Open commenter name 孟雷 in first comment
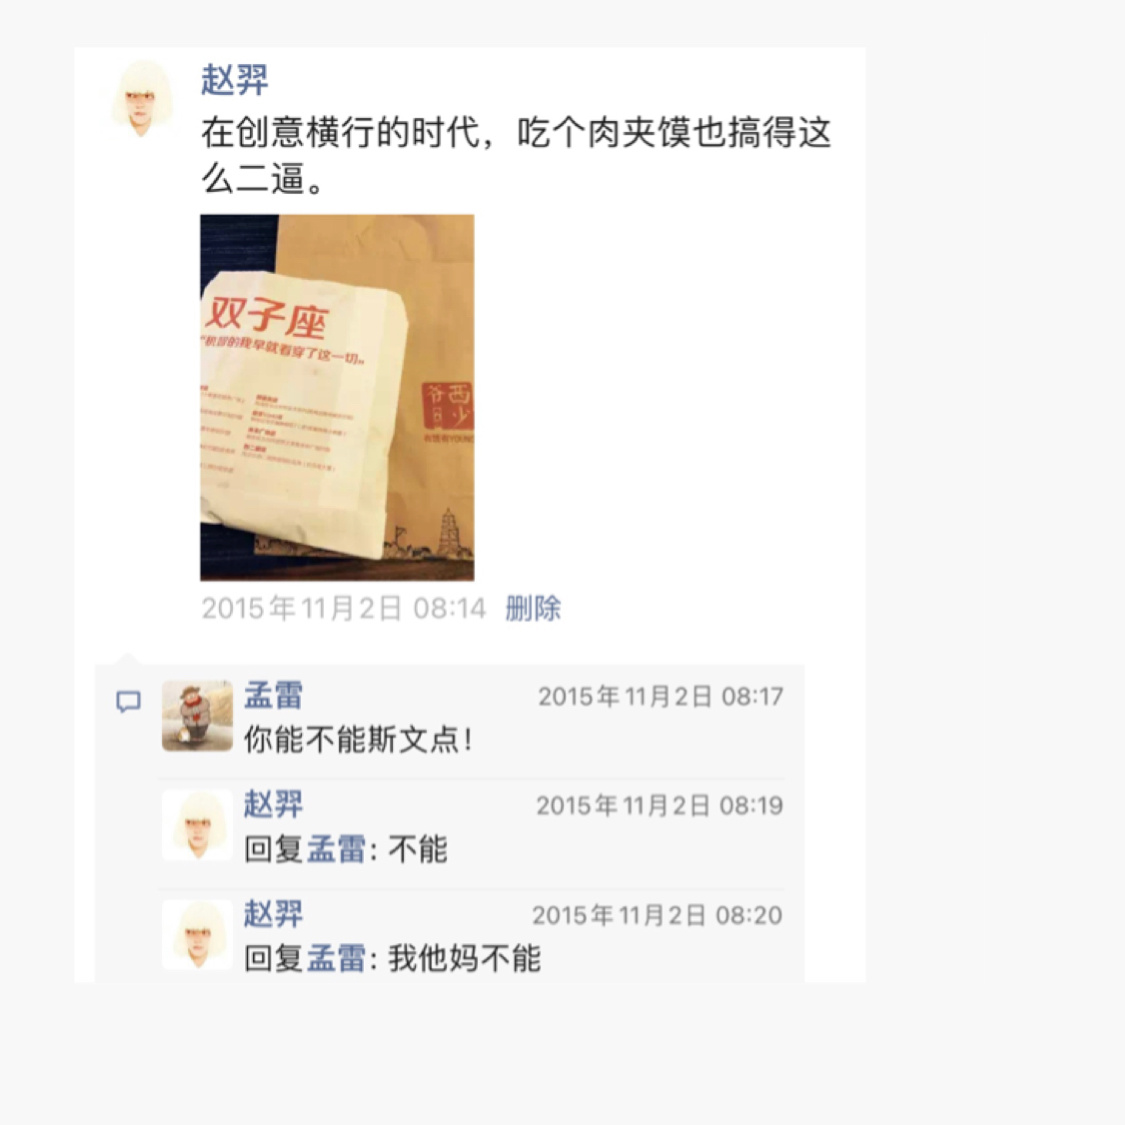Viewport: 1125px width, 1125px height. pos(273,695)
